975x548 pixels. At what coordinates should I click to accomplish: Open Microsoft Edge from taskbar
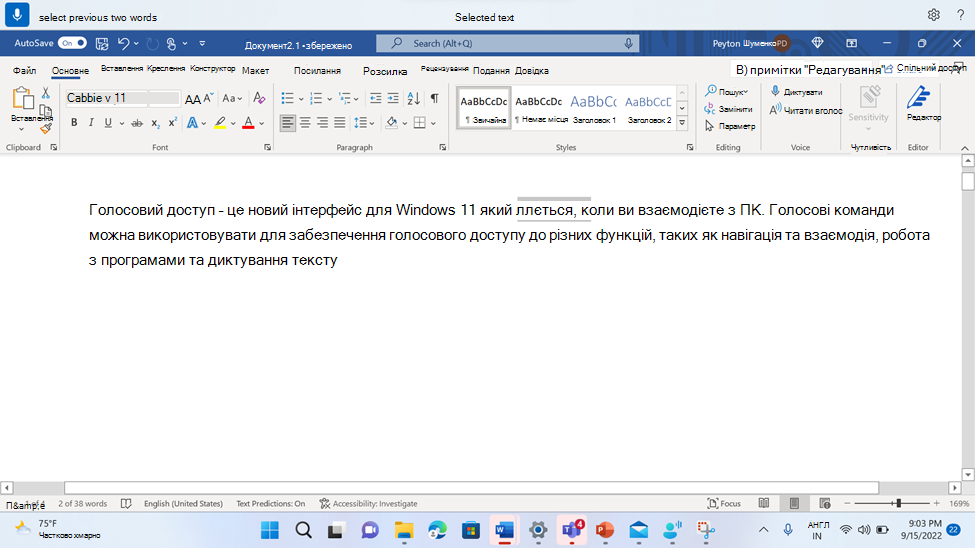click(x=438, y=531)
